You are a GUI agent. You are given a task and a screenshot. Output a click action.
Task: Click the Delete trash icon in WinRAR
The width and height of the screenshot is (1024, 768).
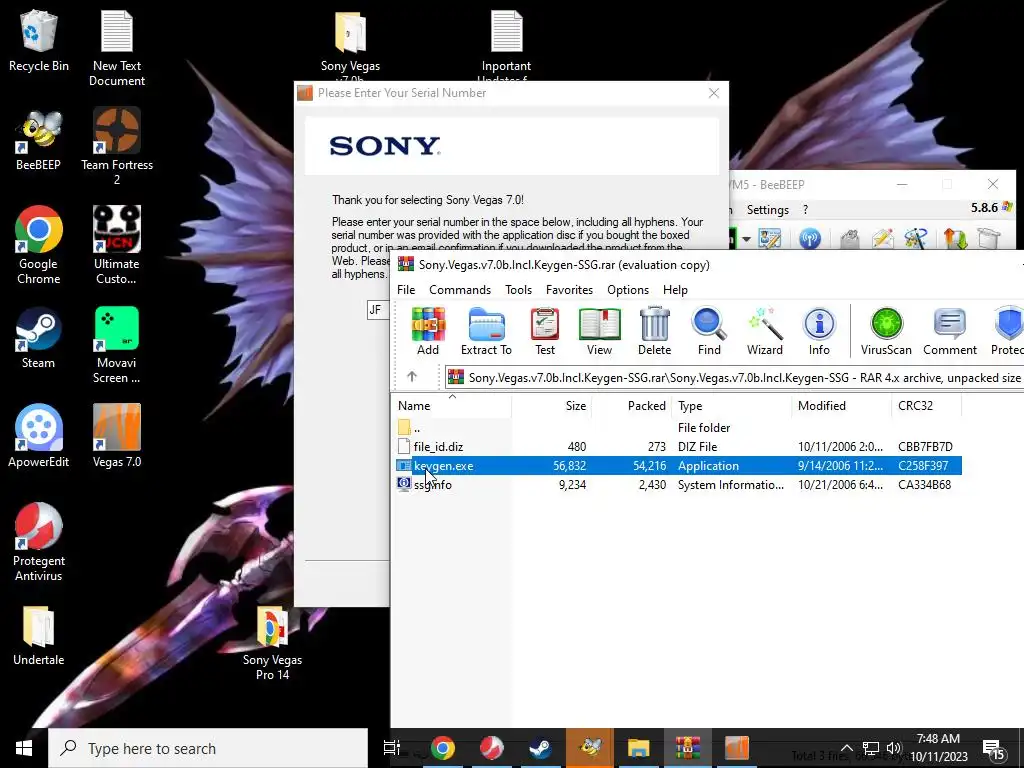pyautogui.click(x=654, y=332)
